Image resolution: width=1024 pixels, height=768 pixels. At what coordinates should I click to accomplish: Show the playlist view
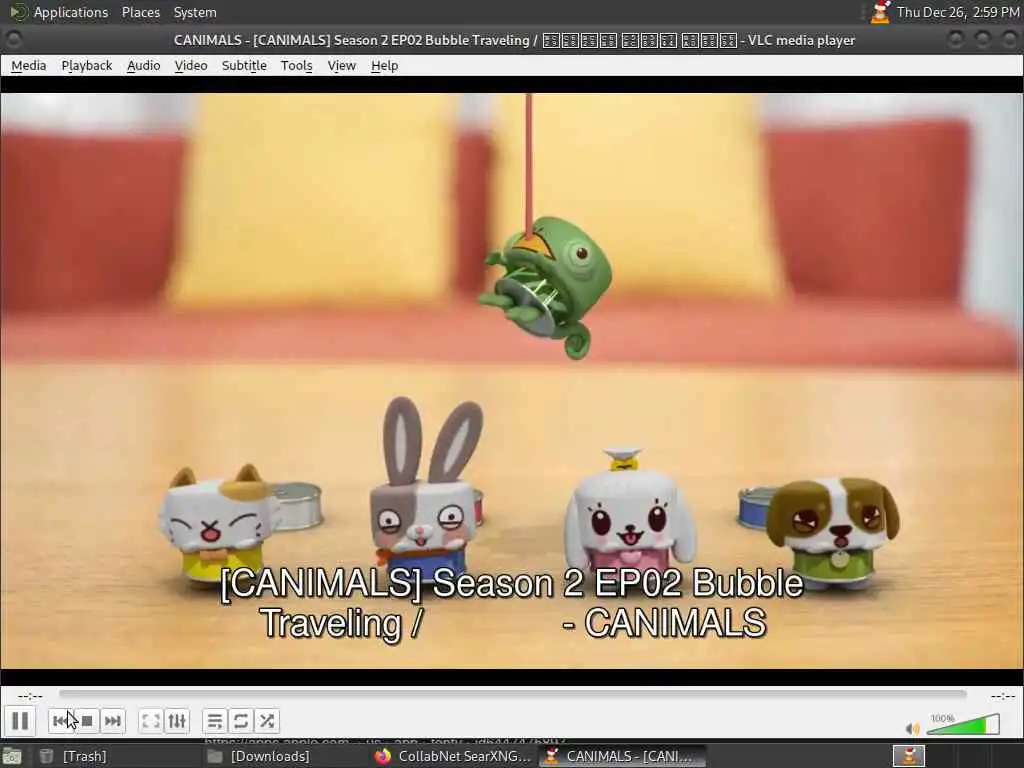tap(215, 721)
